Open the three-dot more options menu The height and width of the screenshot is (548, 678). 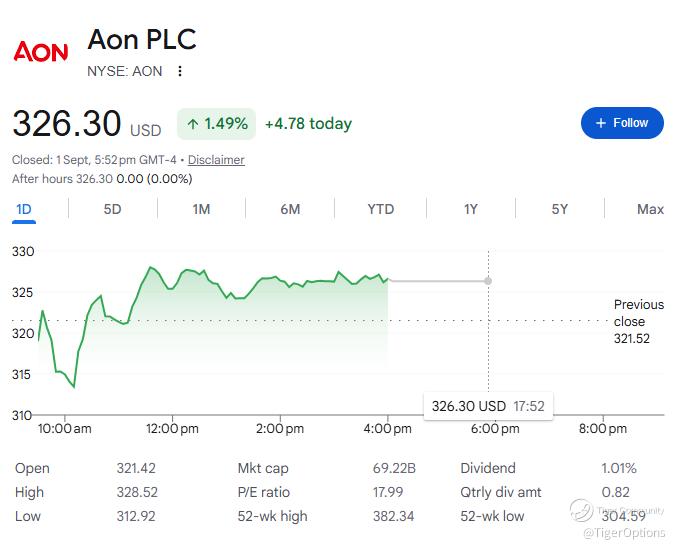click(180, 71)
